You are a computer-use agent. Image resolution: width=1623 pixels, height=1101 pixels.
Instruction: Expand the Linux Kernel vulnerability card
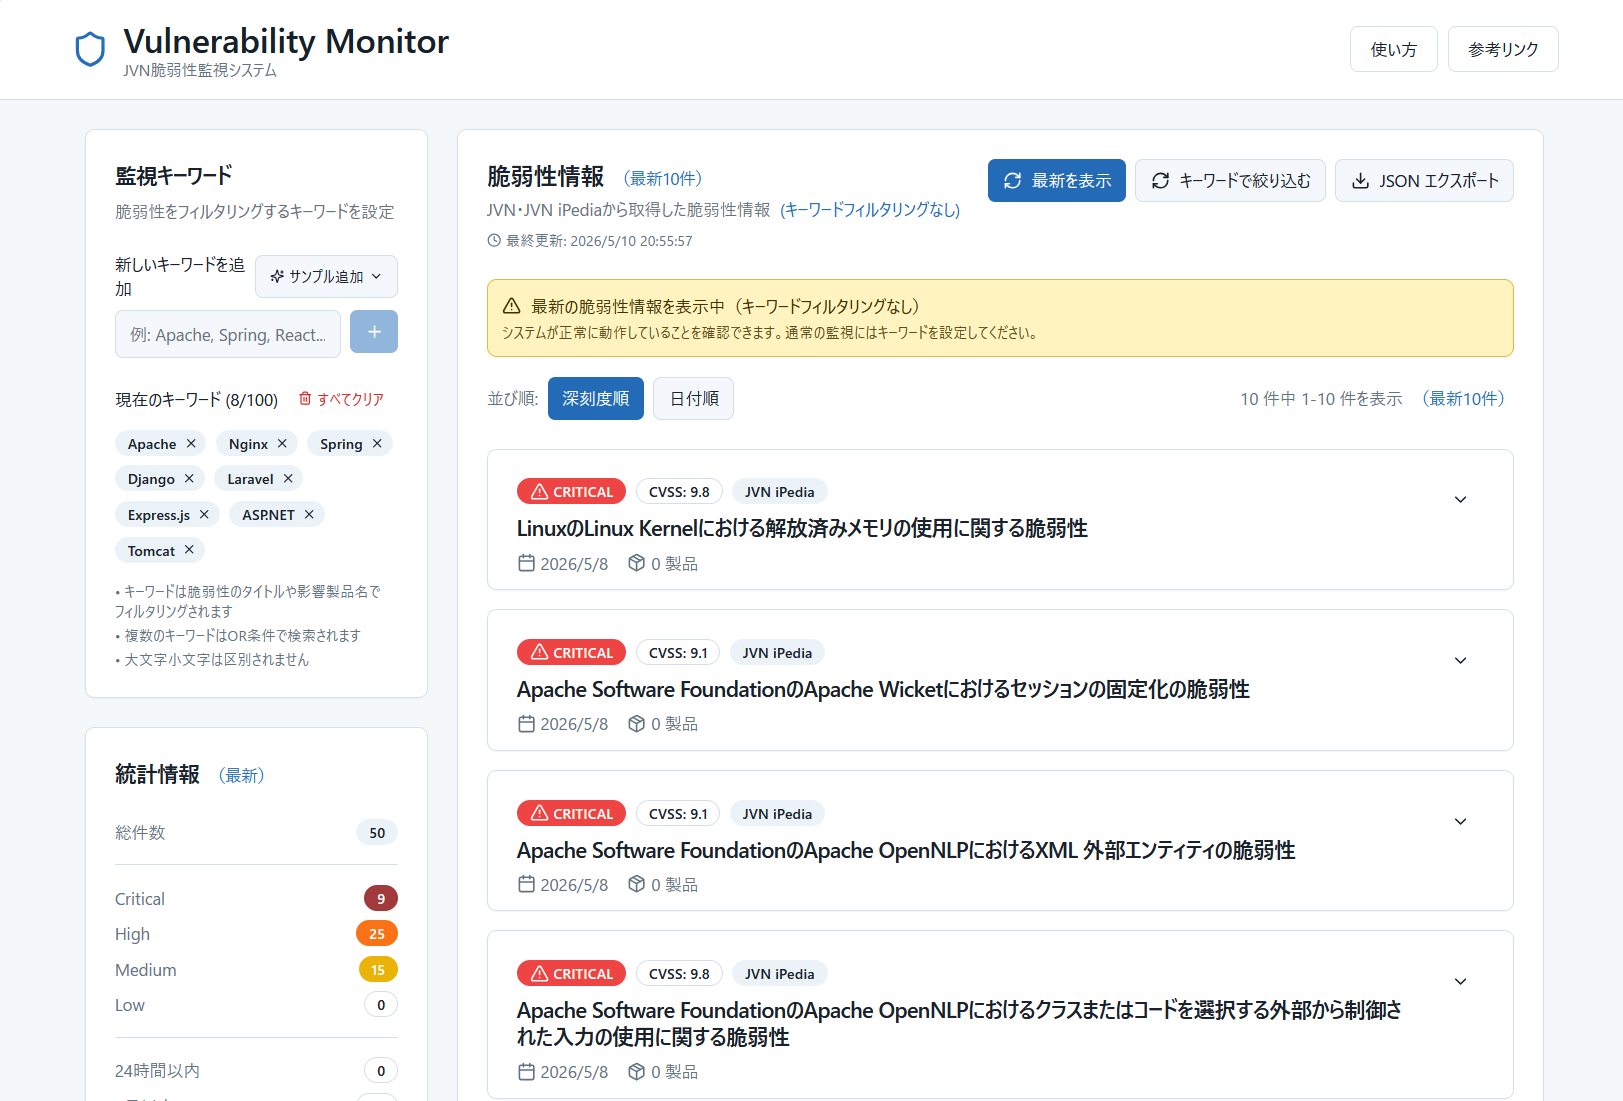(1460, 499)
